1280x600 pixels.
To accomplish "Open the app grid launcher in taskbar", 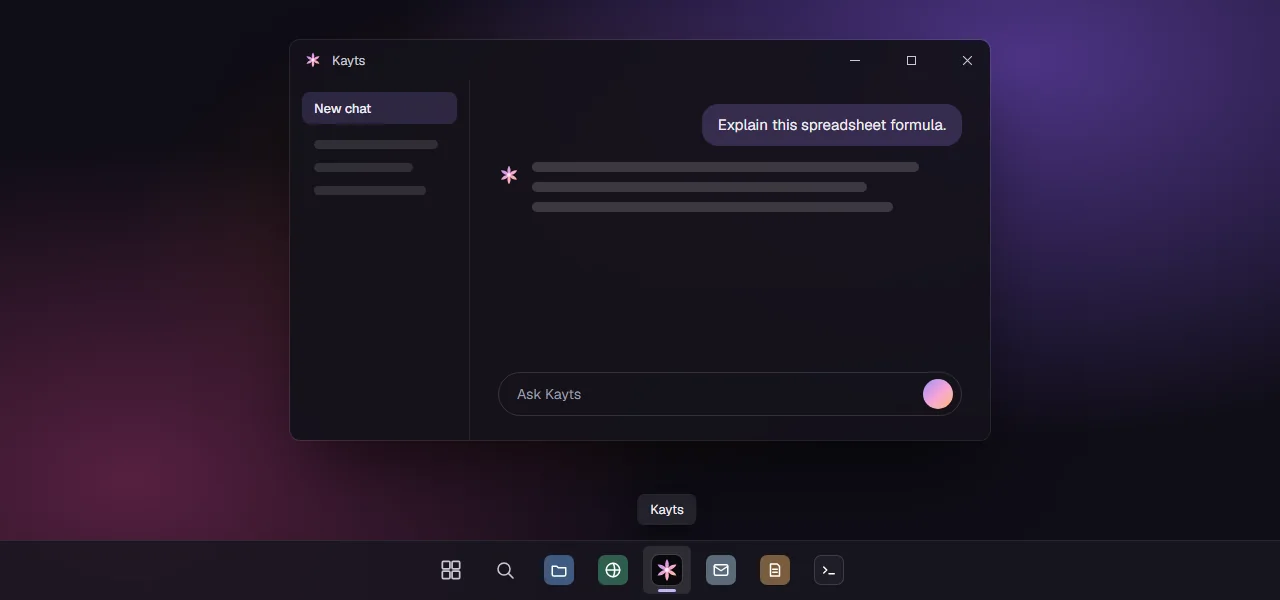I will click(451, 570).
